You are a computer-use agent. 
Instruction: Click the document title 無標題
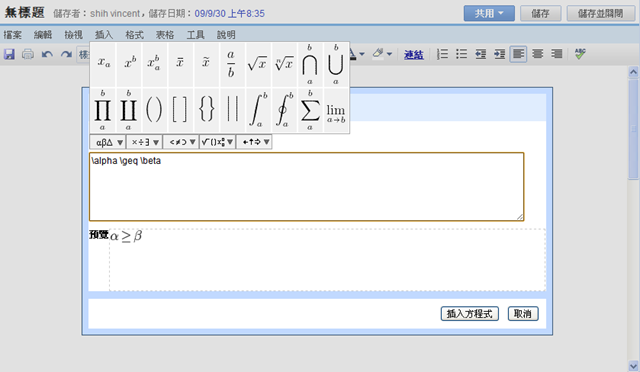point(24,13)
